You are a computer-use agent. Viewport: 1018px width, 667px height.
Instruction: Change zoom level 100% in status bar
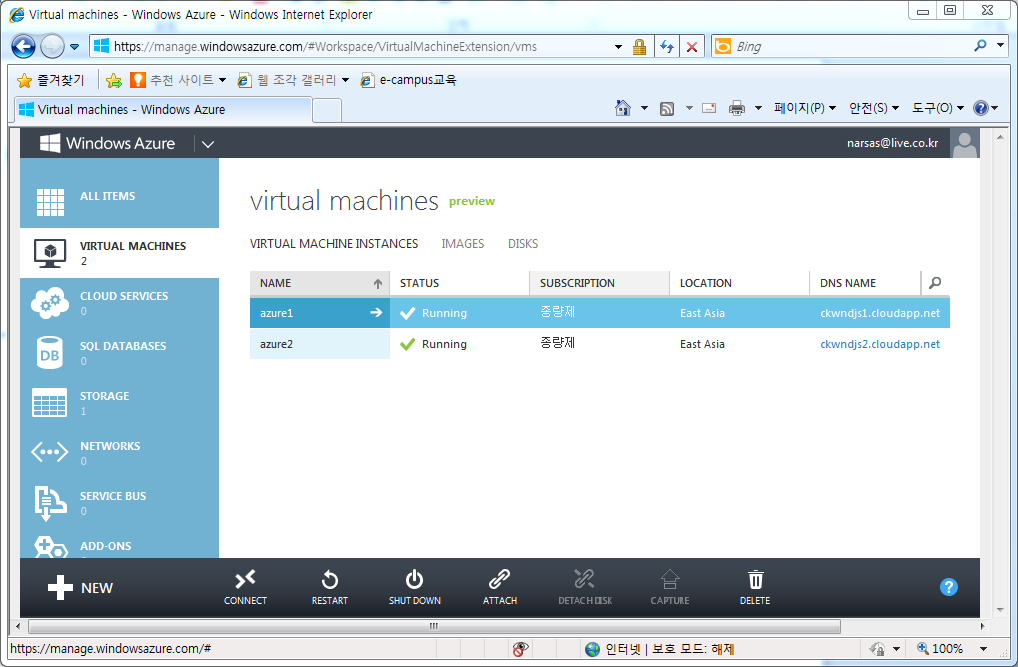[x=952, y=648]
